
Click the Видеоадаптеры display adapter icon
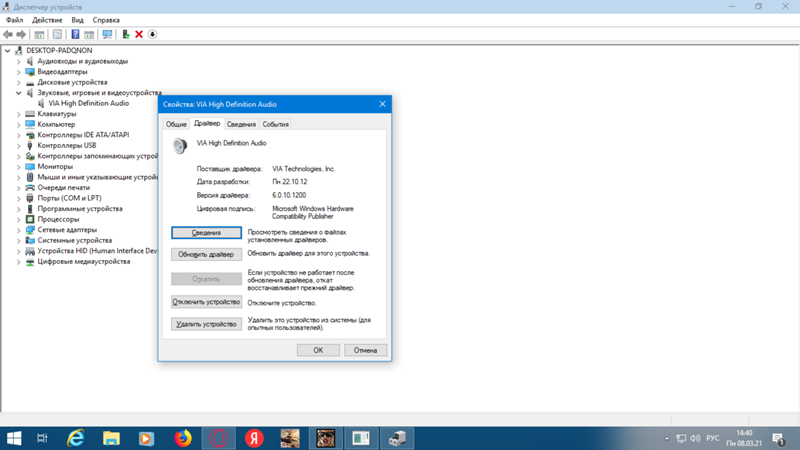coord(30,72)
